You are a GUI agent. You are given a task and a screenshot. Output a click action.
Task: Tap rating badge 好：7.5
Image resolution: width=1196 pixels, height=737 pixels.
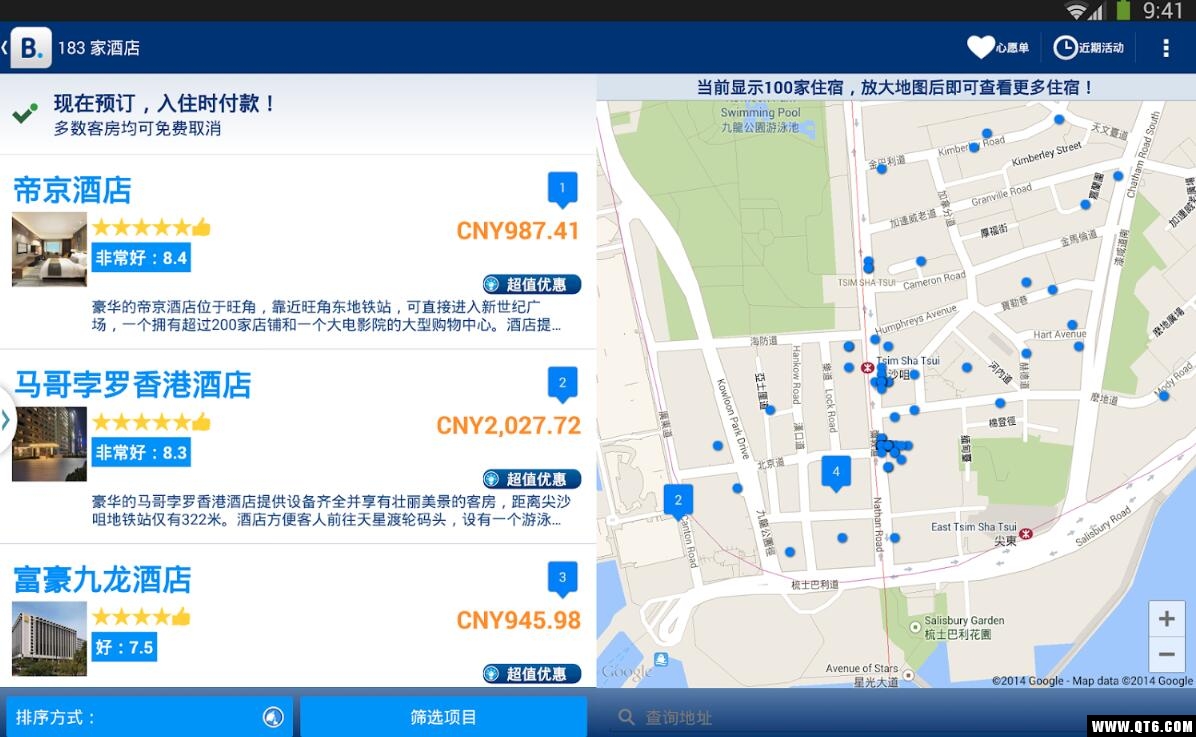[x=124, y=647]
